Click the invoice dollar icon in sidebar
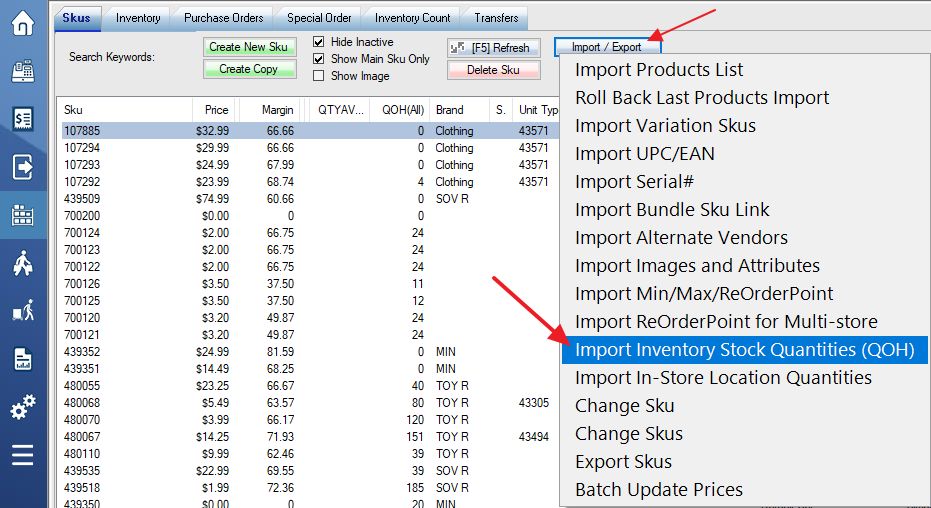The width and height of the screenshot is (931, 508). click(x=23, y=119)
